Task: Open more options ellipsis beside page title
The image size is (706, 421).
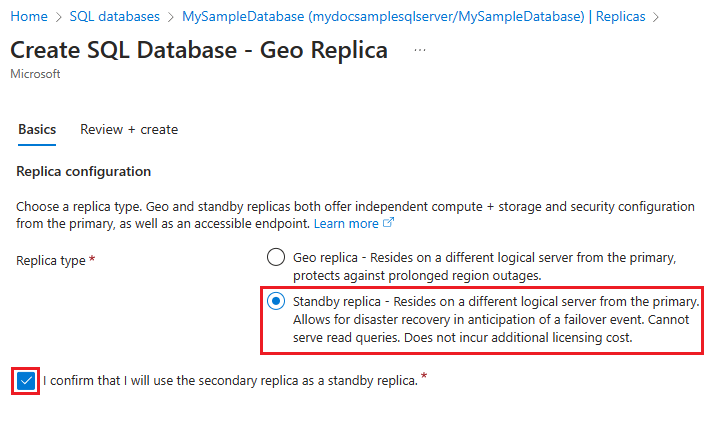Action: coord(420,50)
